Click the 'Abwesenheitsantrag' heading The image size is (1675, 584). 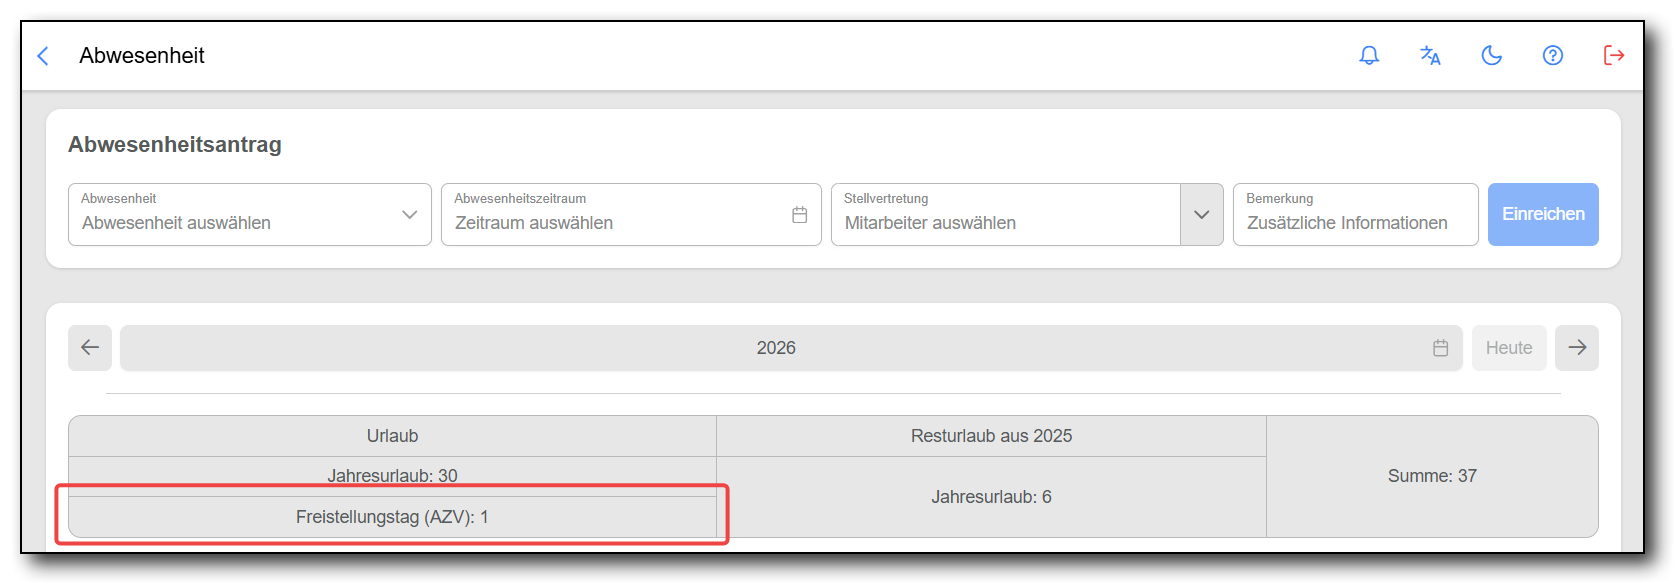coord(175,145)
